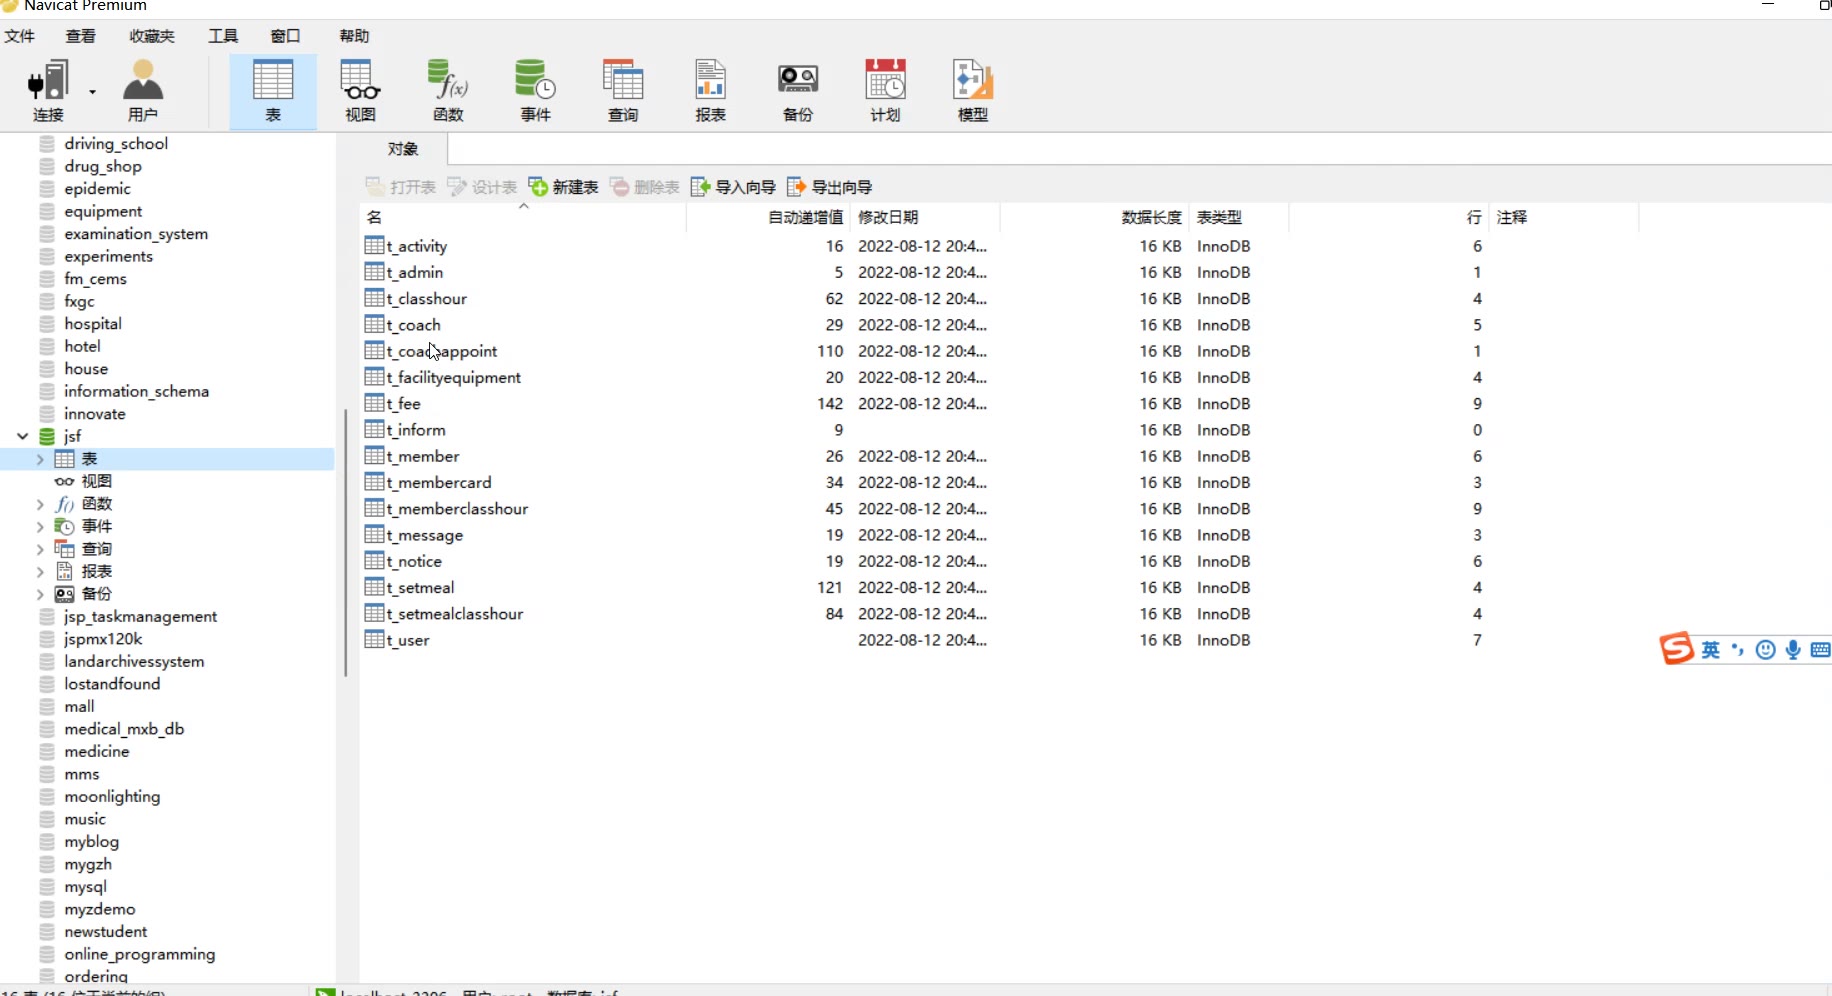Sort by the 数据长度 column header
1832x996 pixels.
[x=1094, y=217]
